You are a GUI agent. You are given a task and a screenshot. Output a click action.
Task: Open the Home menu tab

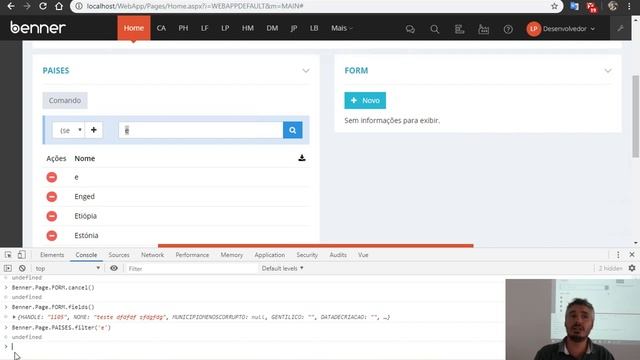[x=134, y=28]
